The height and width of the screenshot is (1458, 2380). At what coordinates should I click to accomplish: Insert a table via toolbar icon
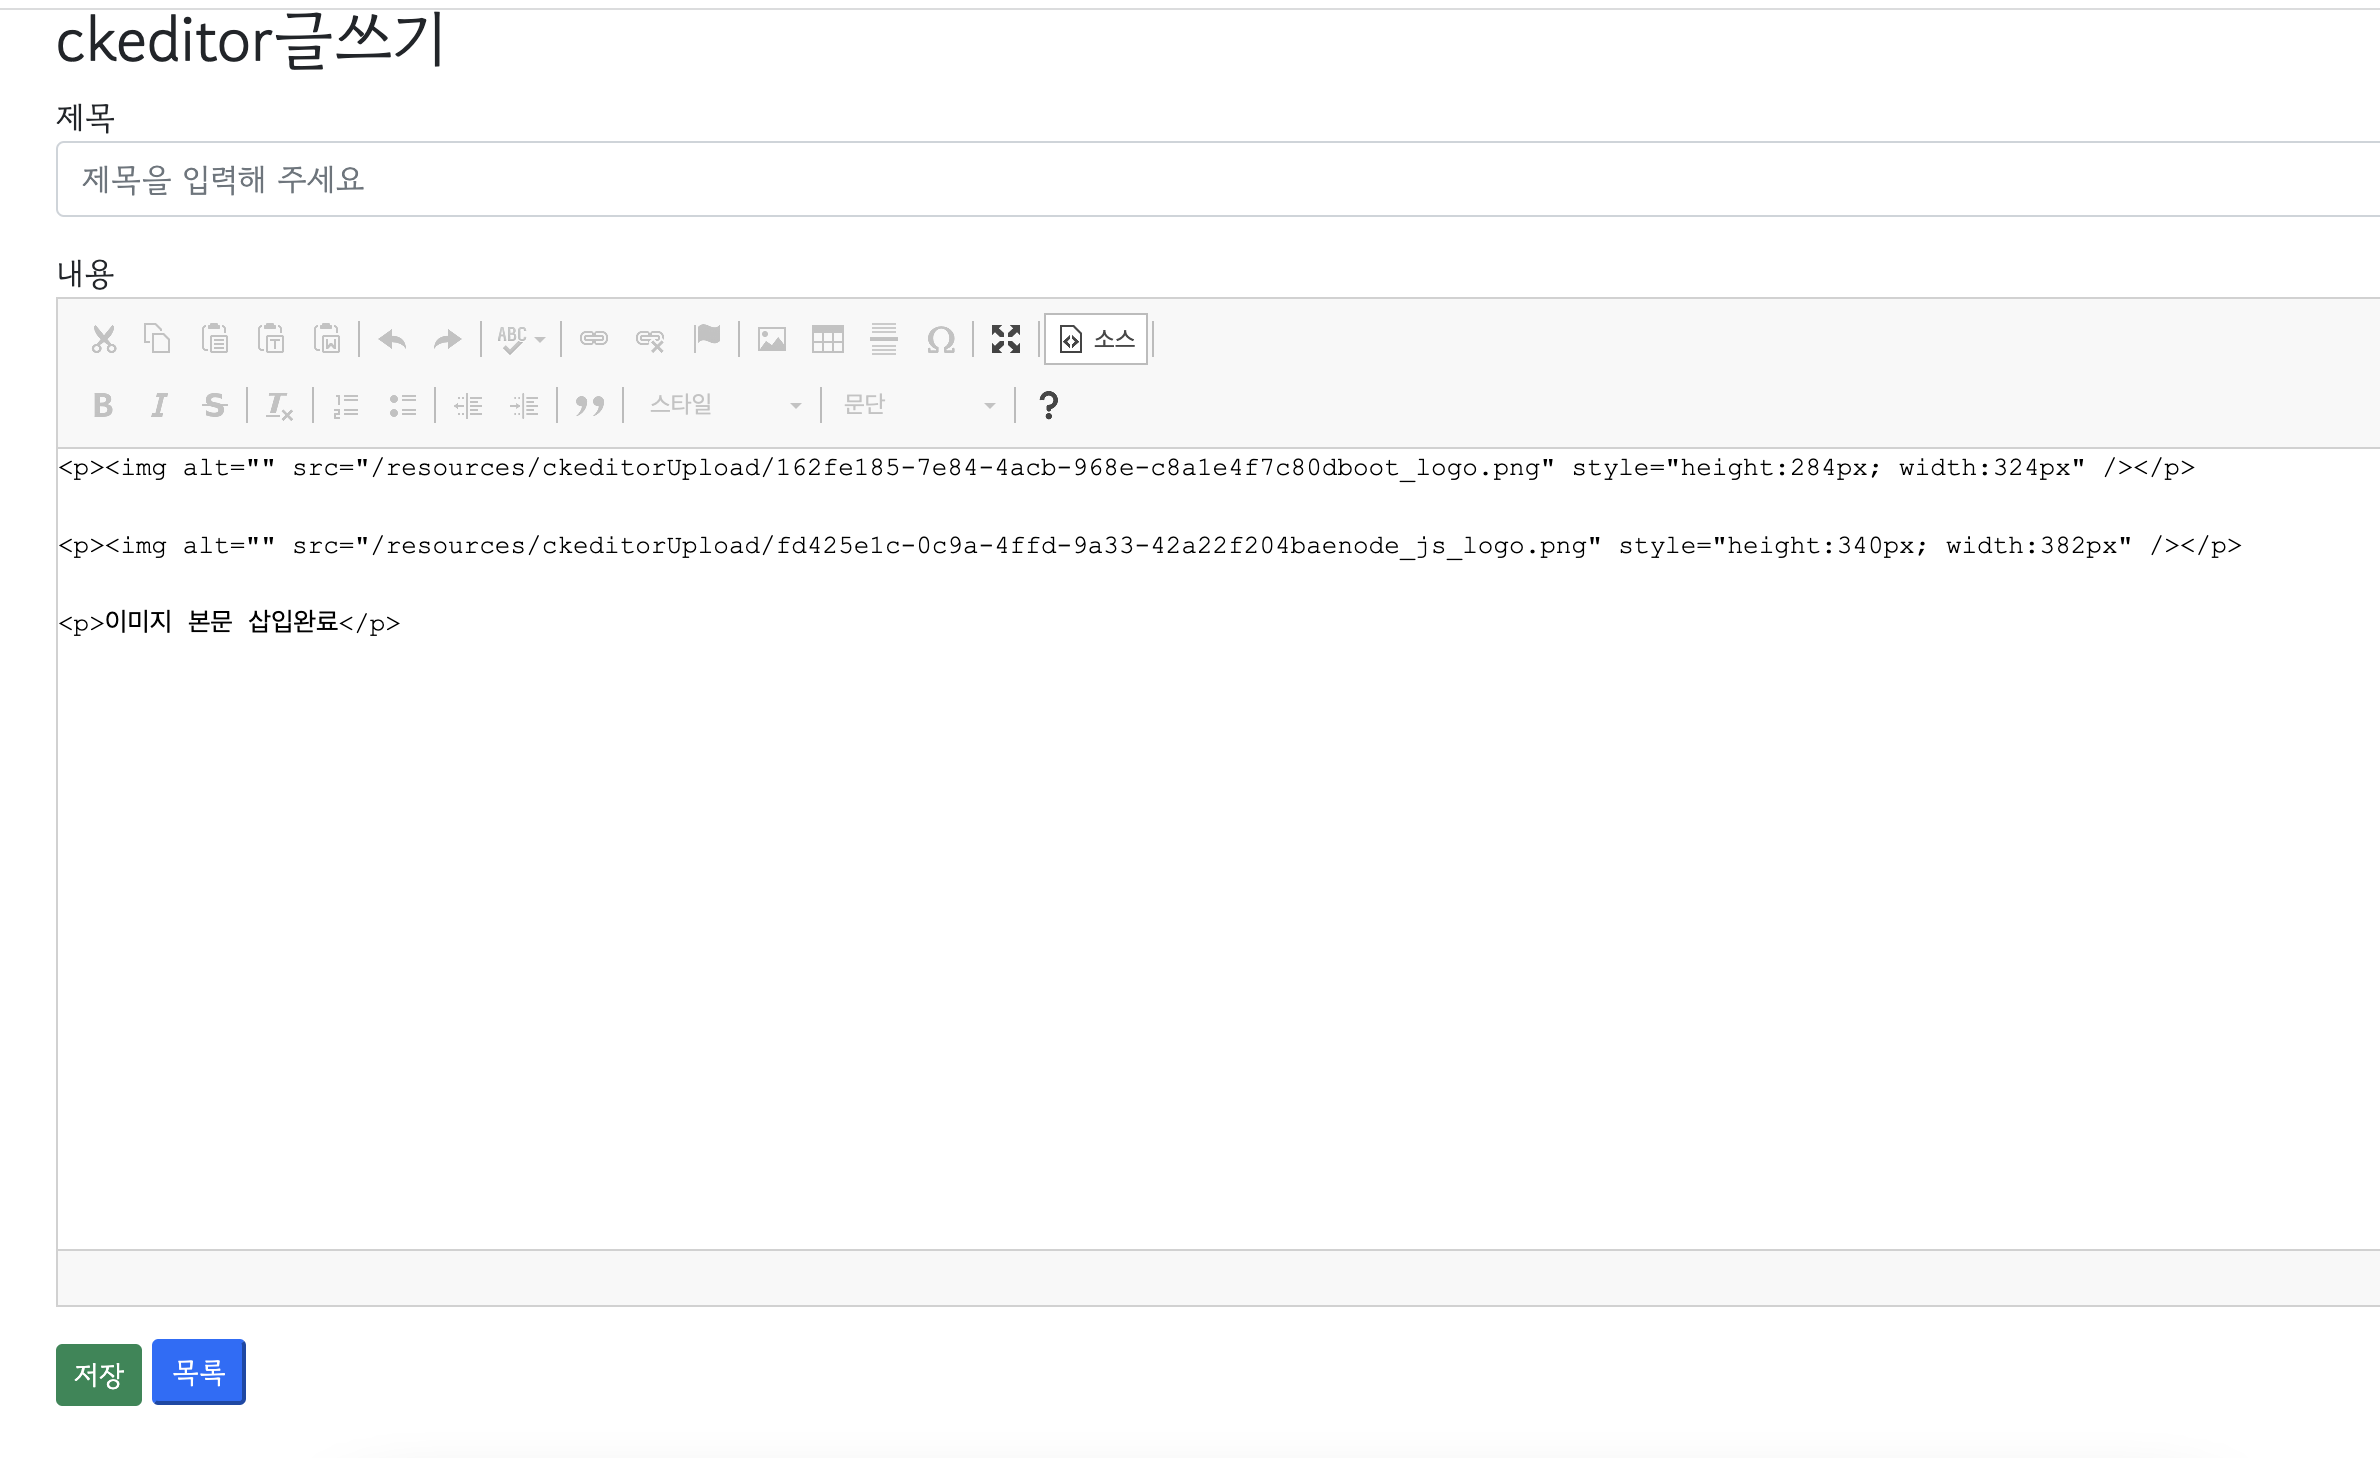point(828,340)
